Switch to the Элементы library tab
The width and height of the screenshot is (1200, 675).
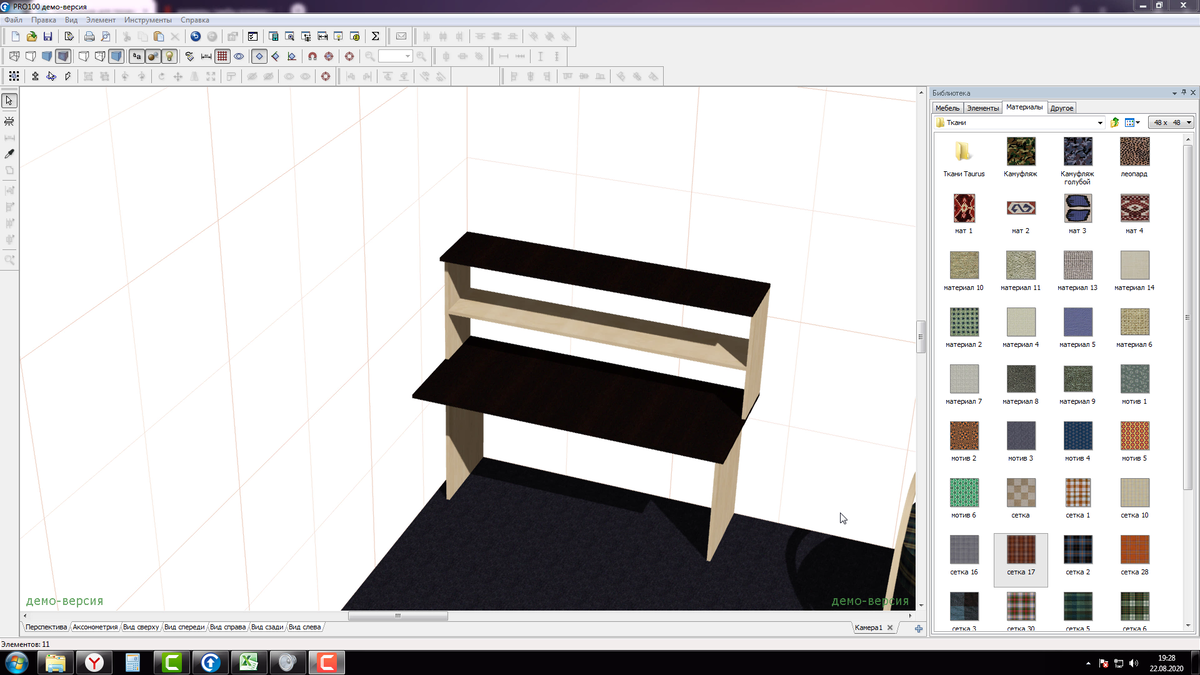pos(983,107)
